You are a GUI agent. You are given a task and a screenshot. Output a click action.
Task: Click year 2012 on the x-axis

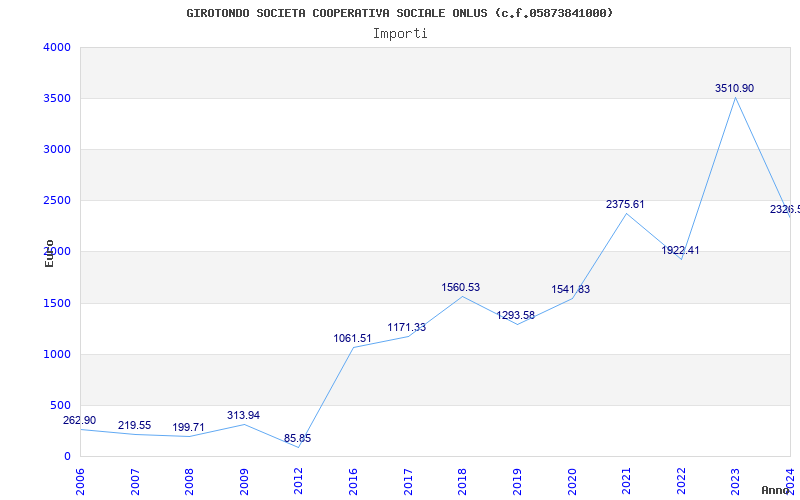click(299, 481)
